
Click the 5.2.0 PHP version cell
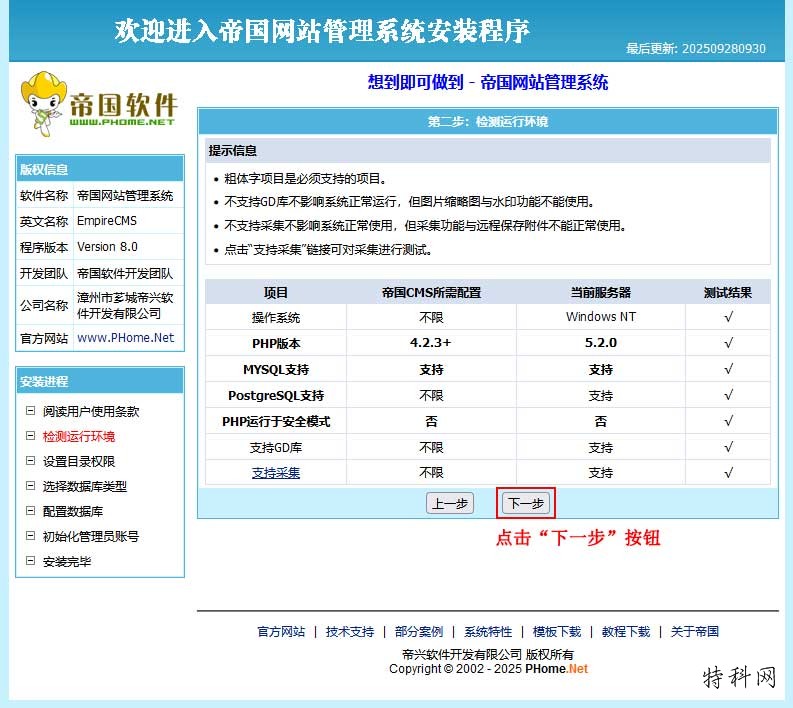(601, 343)
